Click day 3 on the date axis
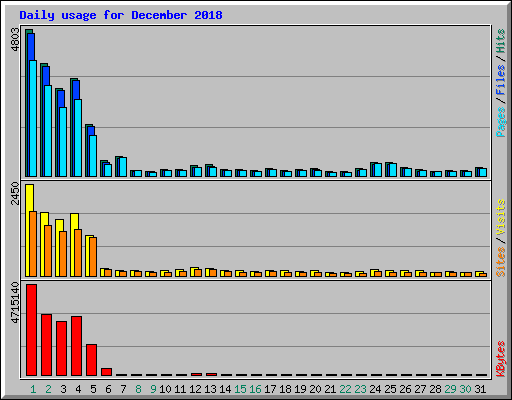The width and height of the screenshot is (512, 400). pos(63,389)
